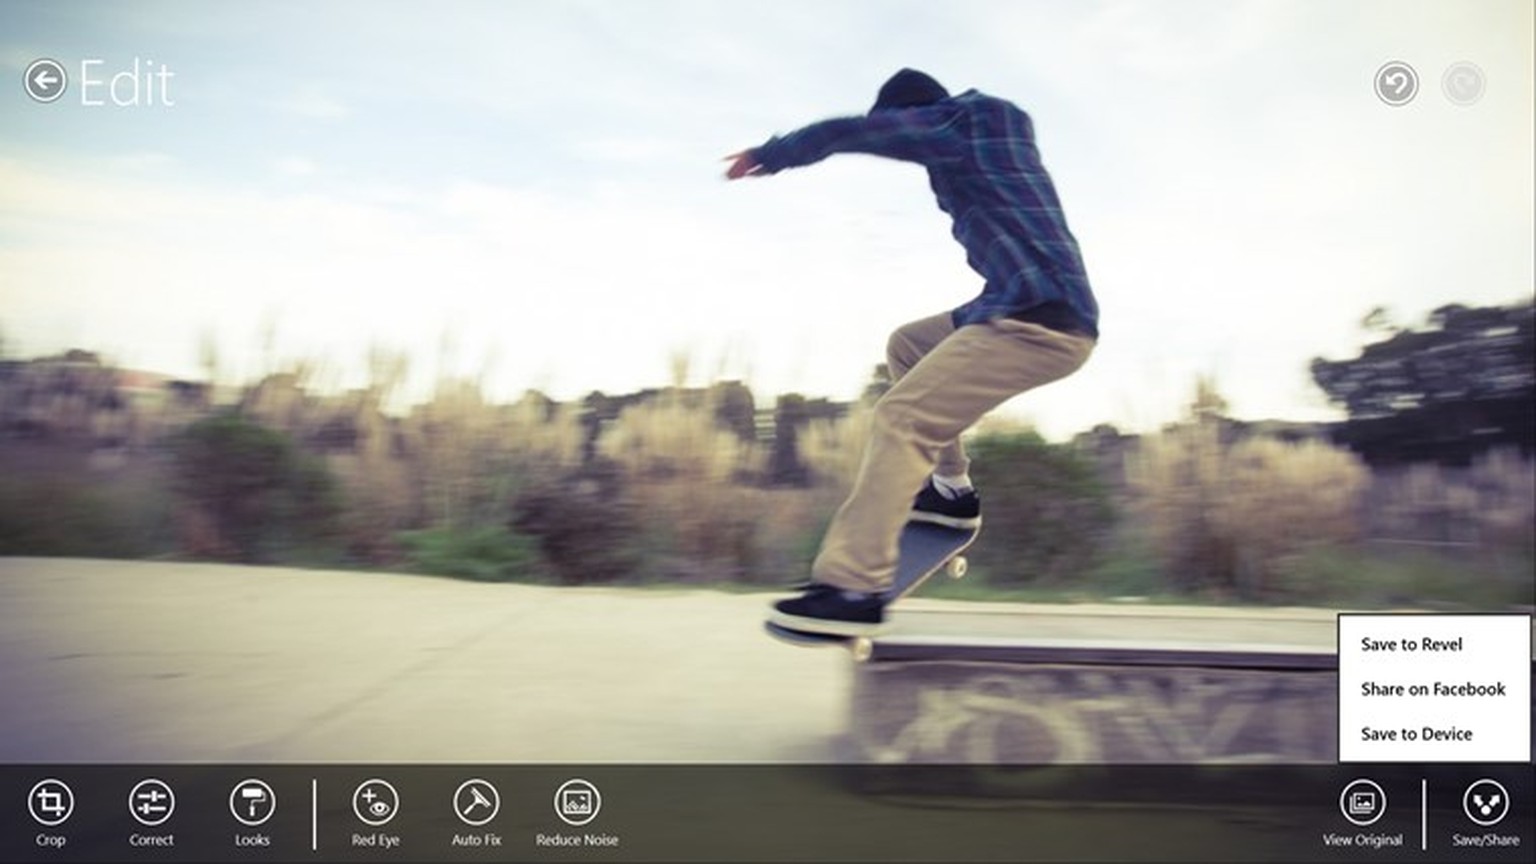The height and width of the screenshot is (864, 1536).
Task: Pick Save to Device in the menu
Action: pos(1416,734)
